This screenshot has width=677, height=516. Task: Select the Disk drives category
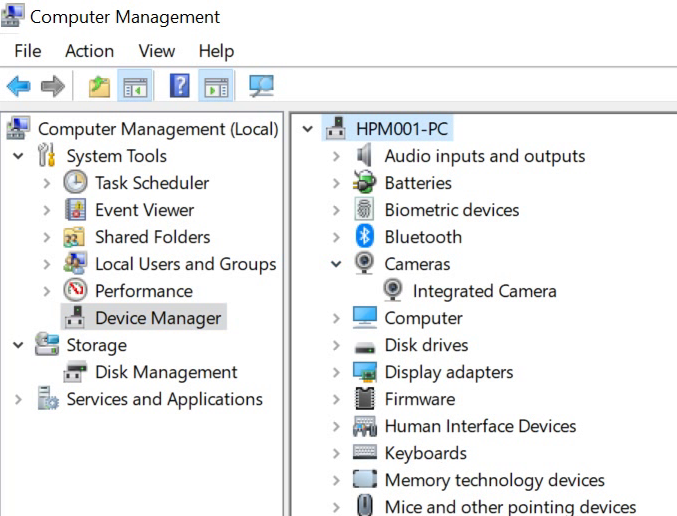tap(426, 345)
